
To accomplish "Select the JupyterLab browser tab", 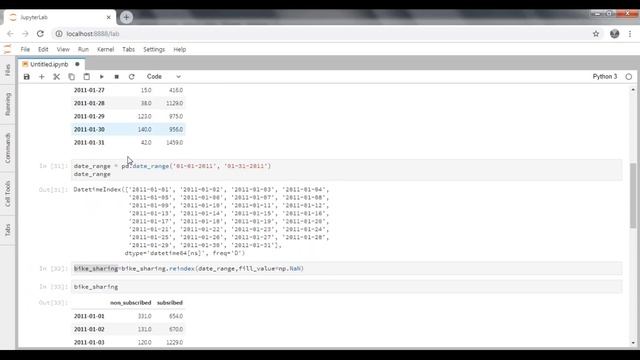I will click(x=60, y=17).
